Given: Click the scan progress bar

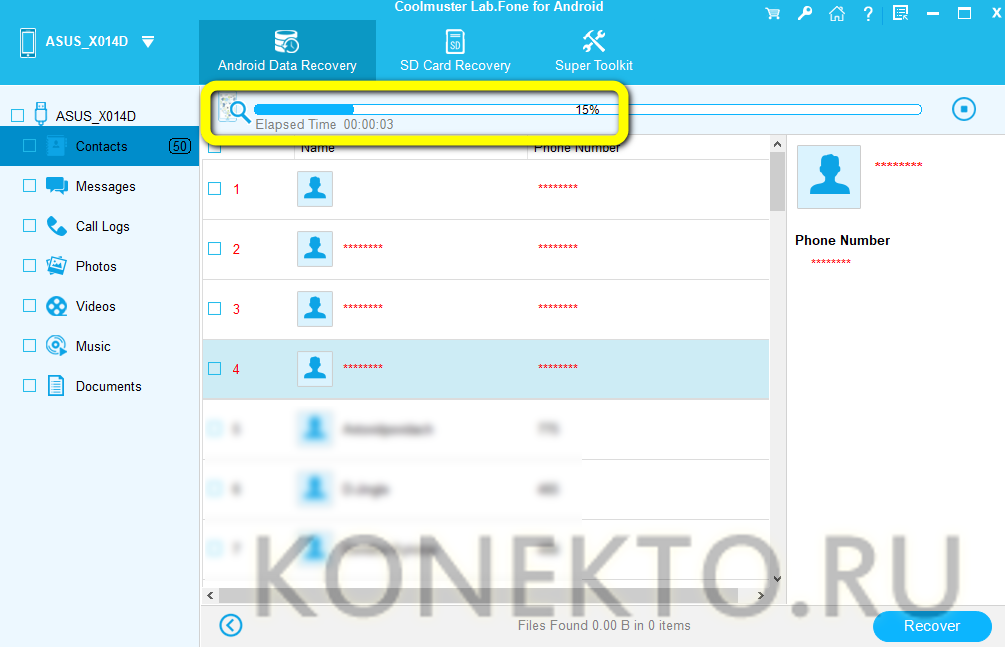Looking at the screenshot, I should coord(587,110).
